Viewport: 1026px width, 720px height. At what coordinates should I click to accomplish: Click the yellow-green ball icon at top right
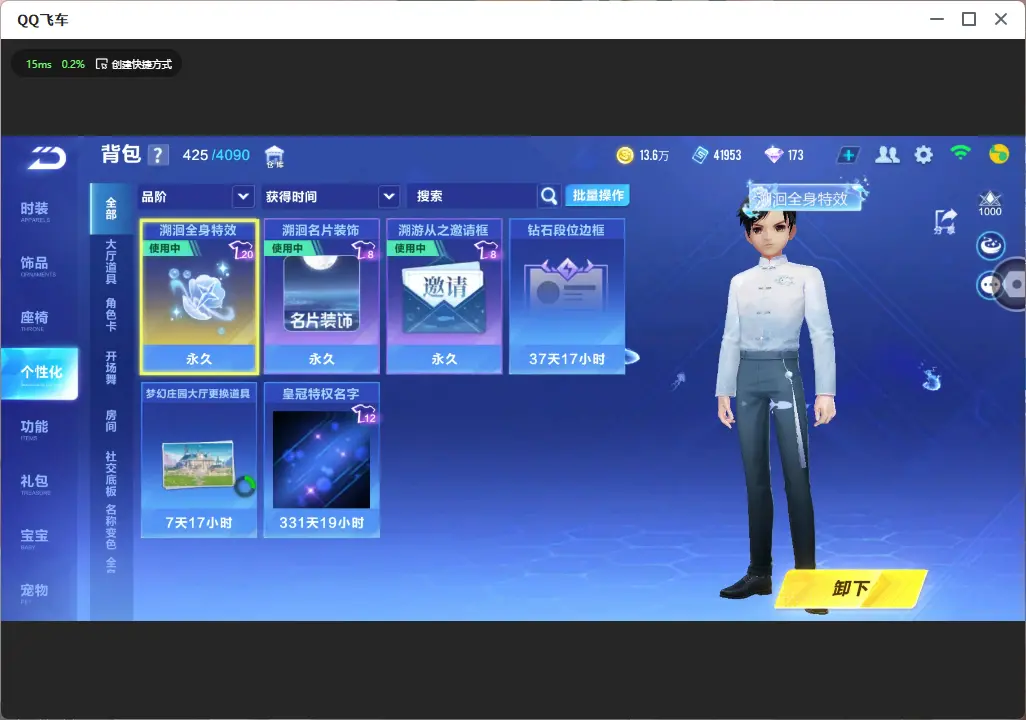pos(999,154)
